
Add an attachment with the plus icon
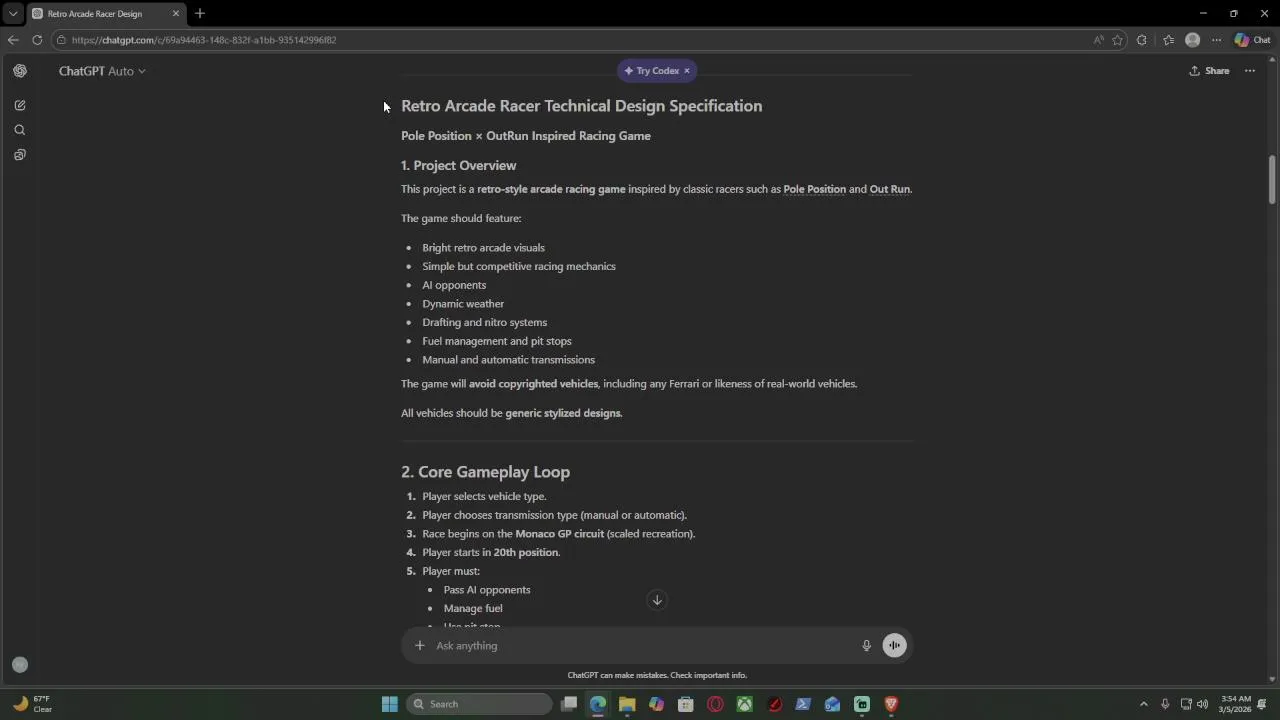(x=420, y=645)
